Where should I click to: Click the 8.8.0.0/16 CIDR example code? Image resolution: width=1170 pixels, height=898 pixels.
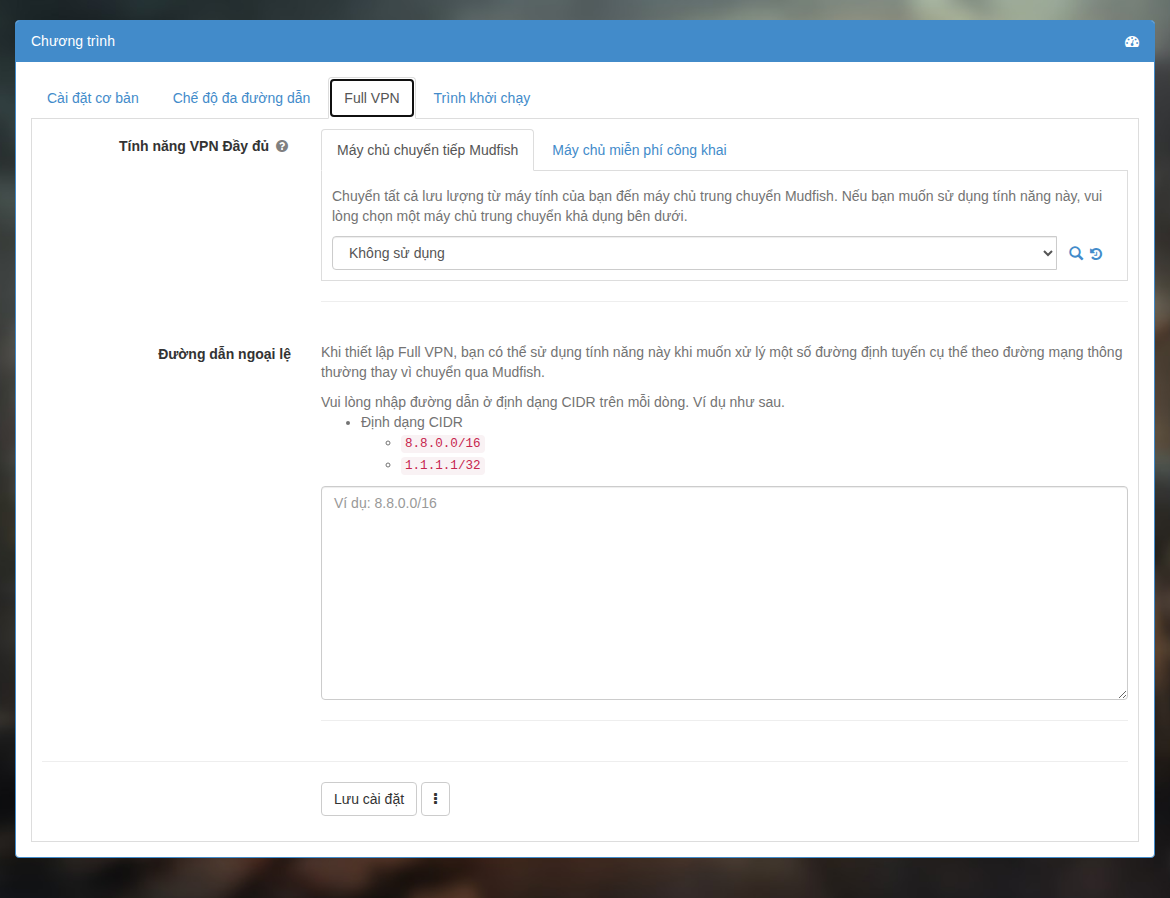pyautogui.click(x=442, y=443)
